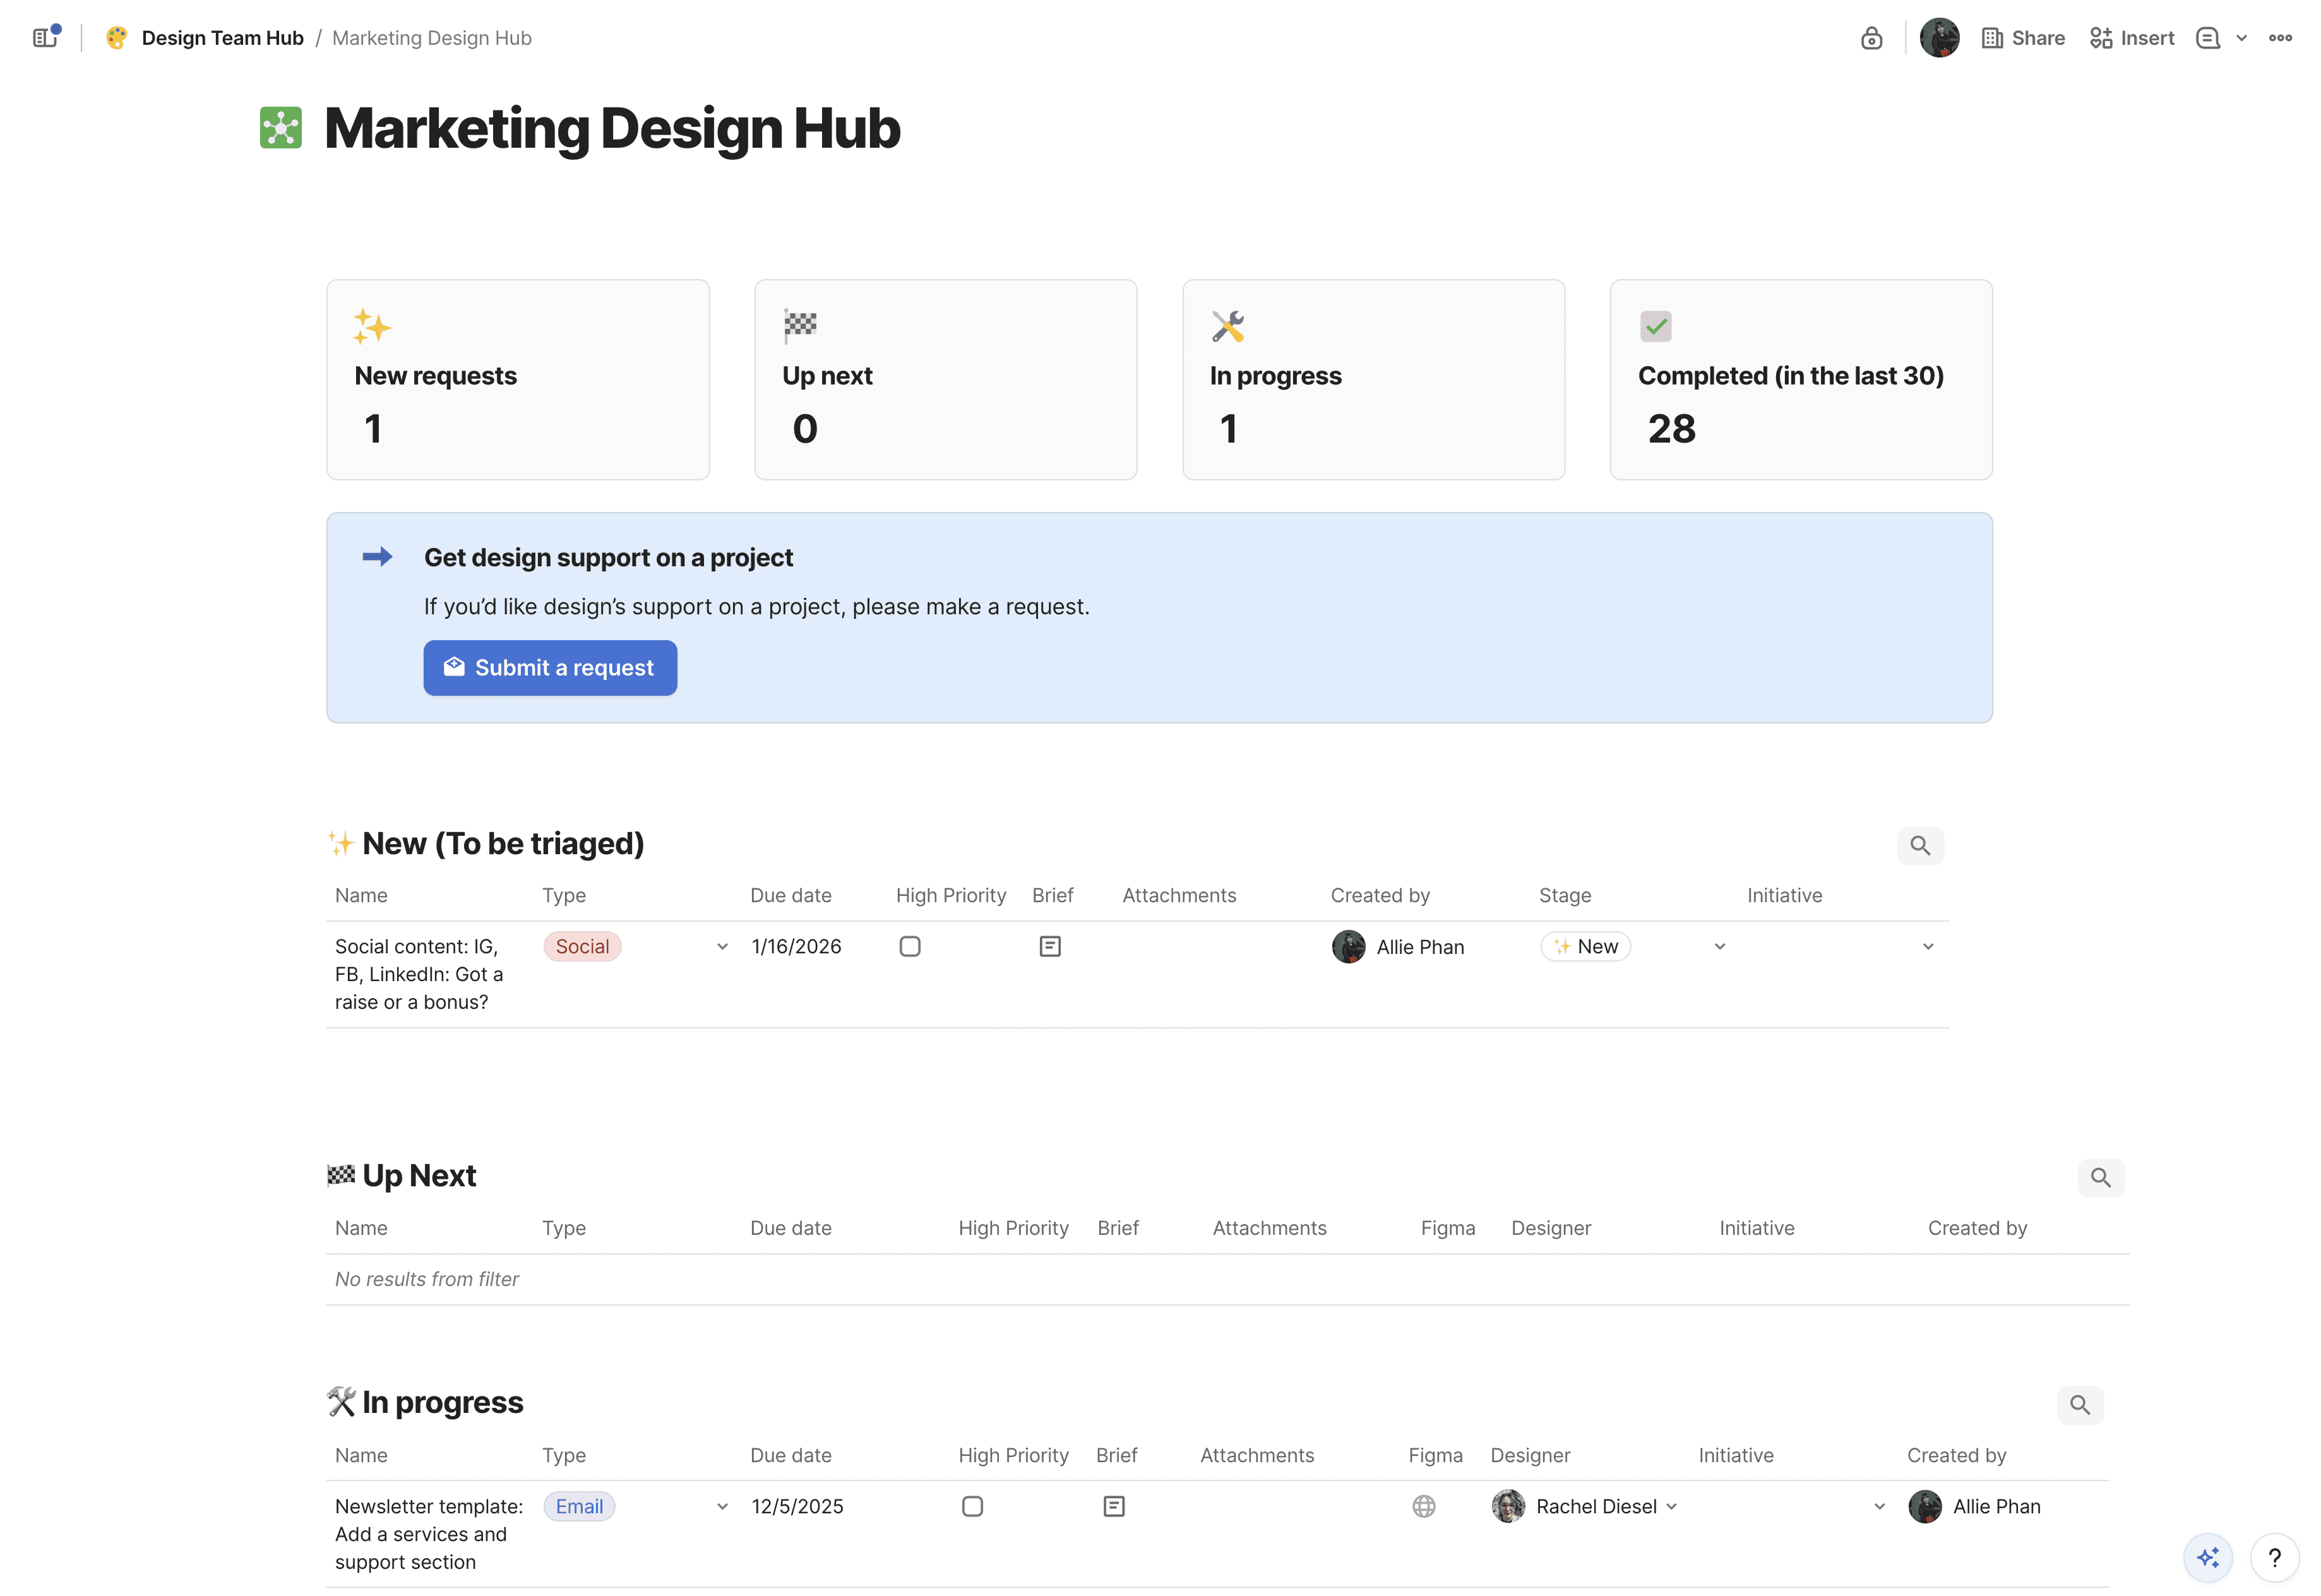
Task: Click the lock icon in header
Action: (x=1871, y=38)
